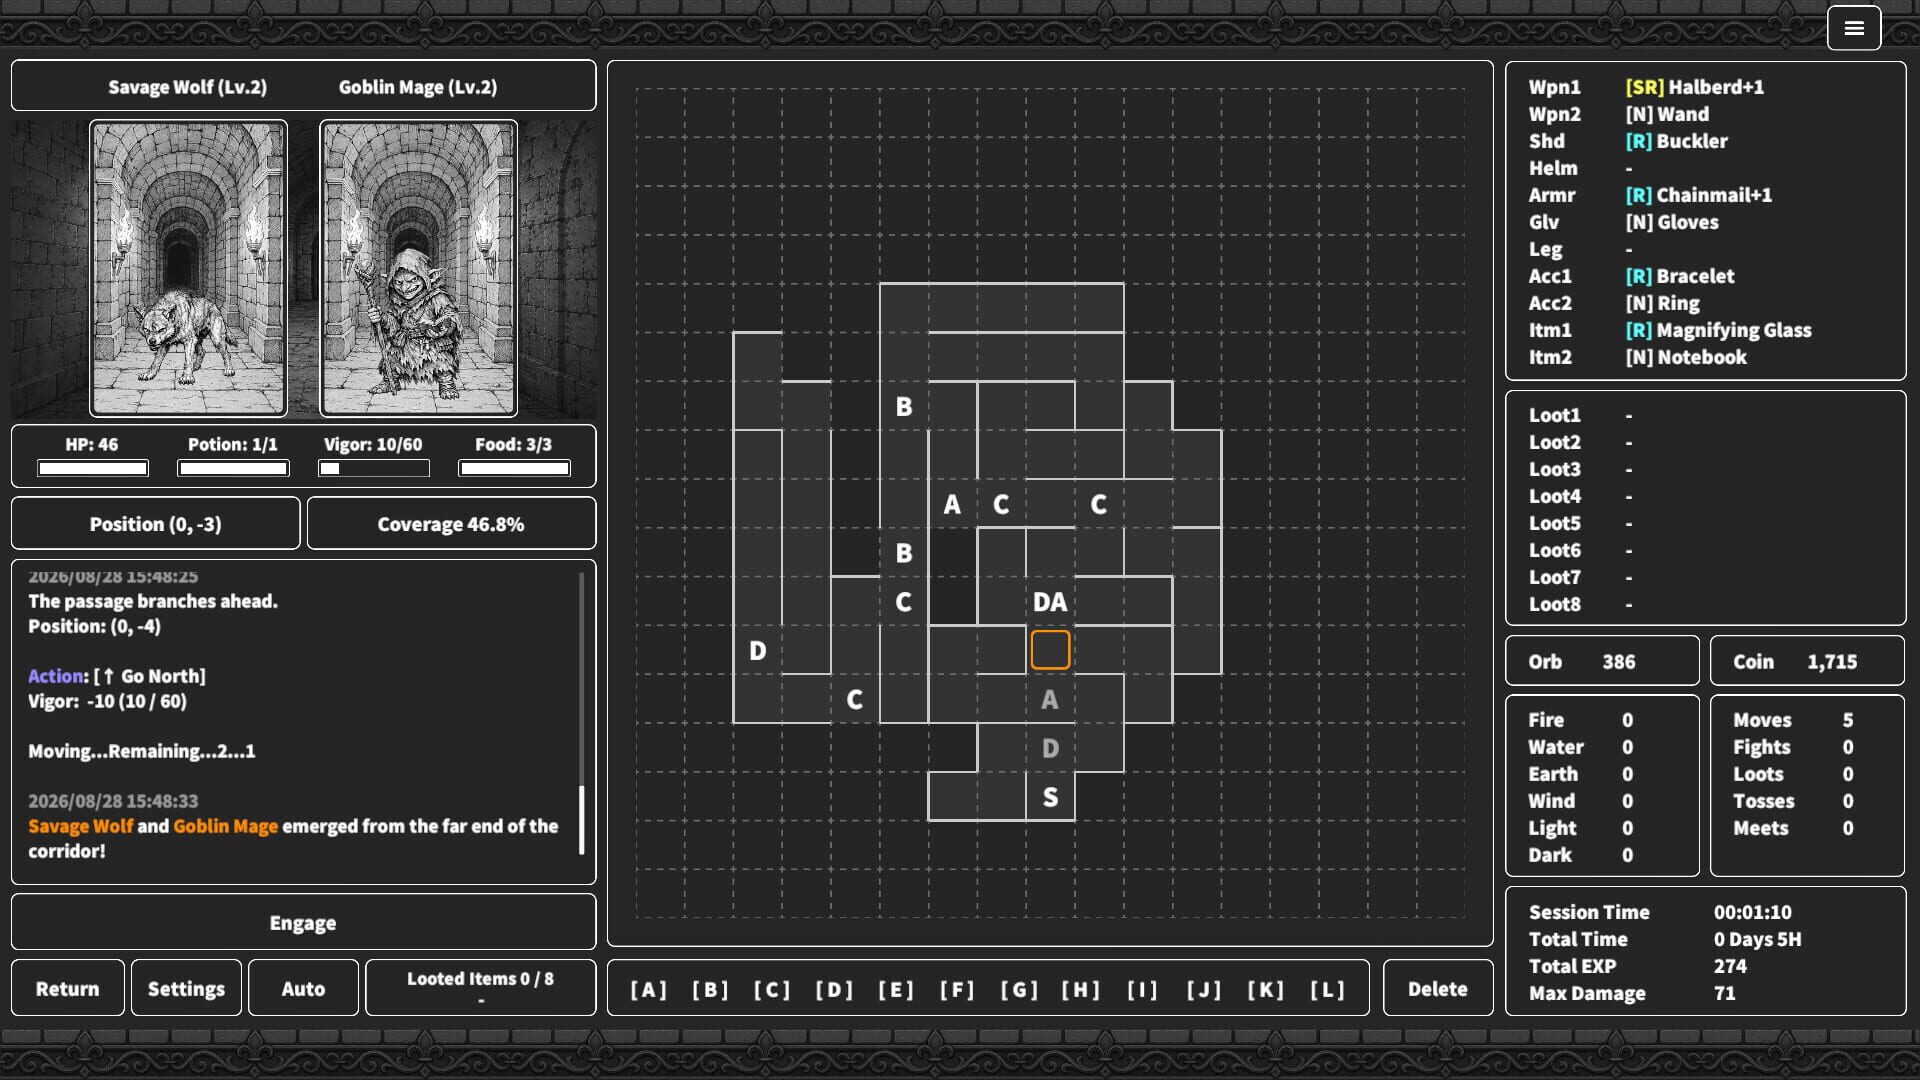Select map marker [D] in toolbar

coord(834,989)
